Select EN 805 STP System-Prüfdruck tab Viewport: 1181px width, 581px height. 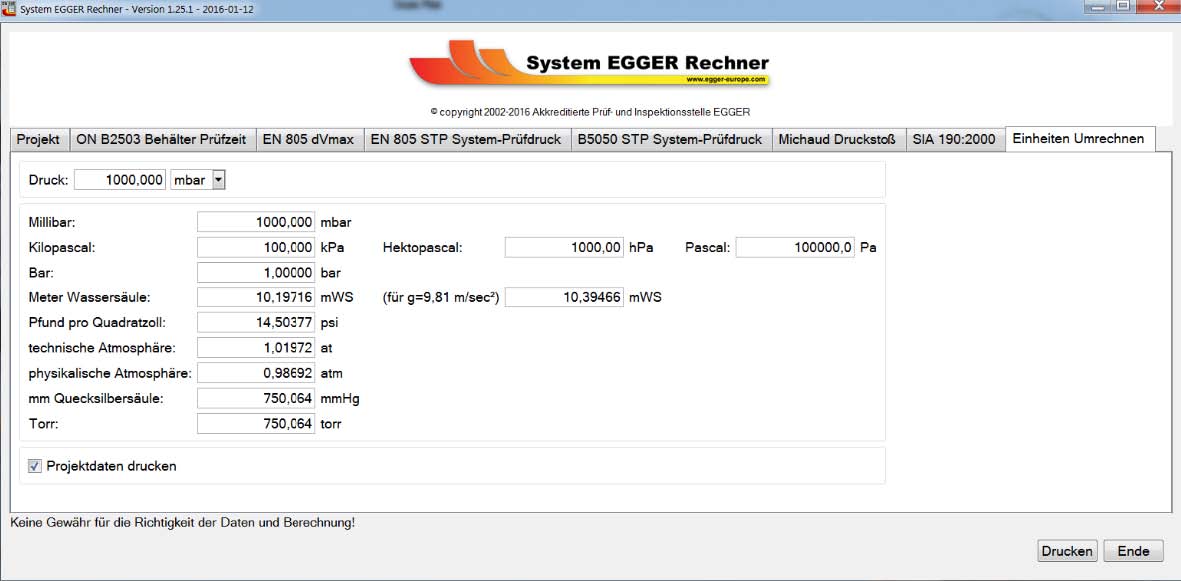466,139
